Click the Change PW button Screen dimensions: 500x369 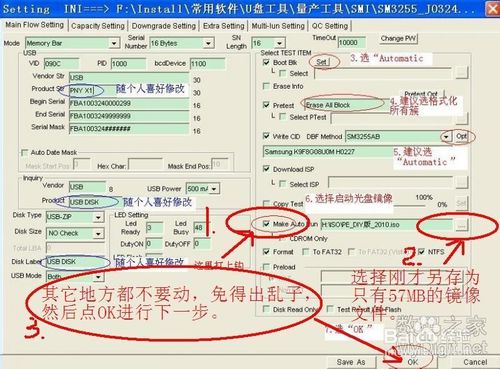click(x=398, y=39)
